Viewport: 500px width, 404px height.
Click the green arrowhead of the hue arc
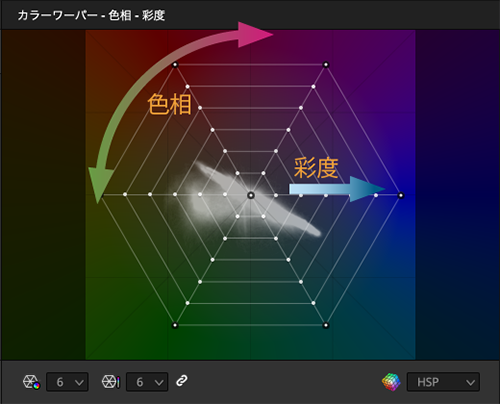(100, 184)
